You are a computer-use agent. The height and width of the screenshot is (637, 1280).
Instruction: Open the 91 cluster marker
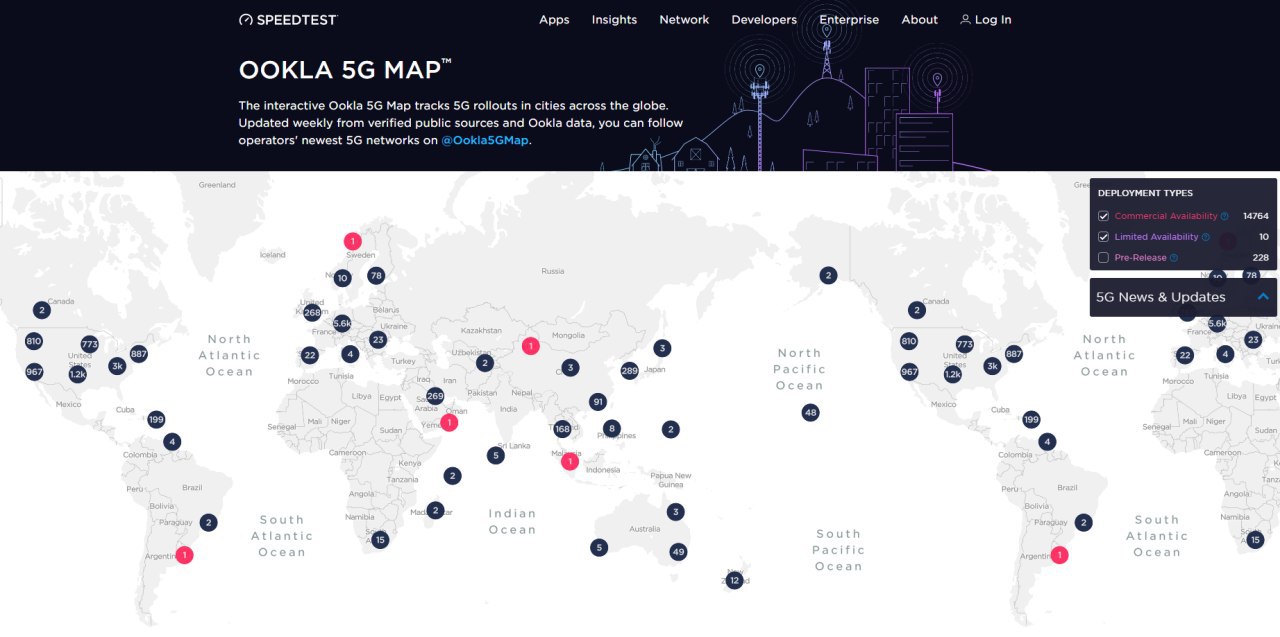pos(598,402)
